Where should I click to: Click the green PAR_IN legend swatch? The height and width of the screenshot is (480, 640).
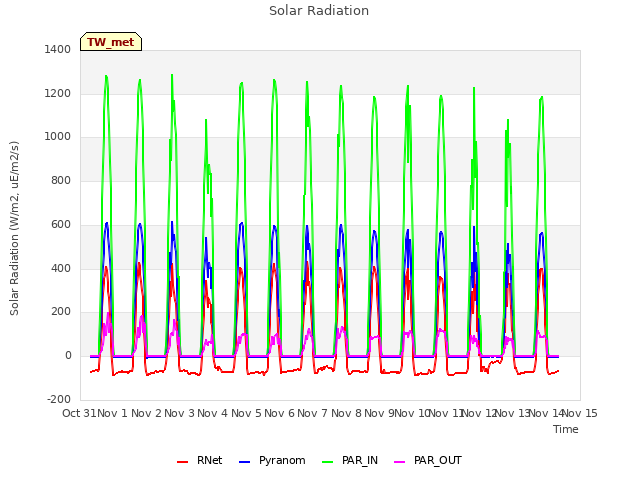[328, 462]
